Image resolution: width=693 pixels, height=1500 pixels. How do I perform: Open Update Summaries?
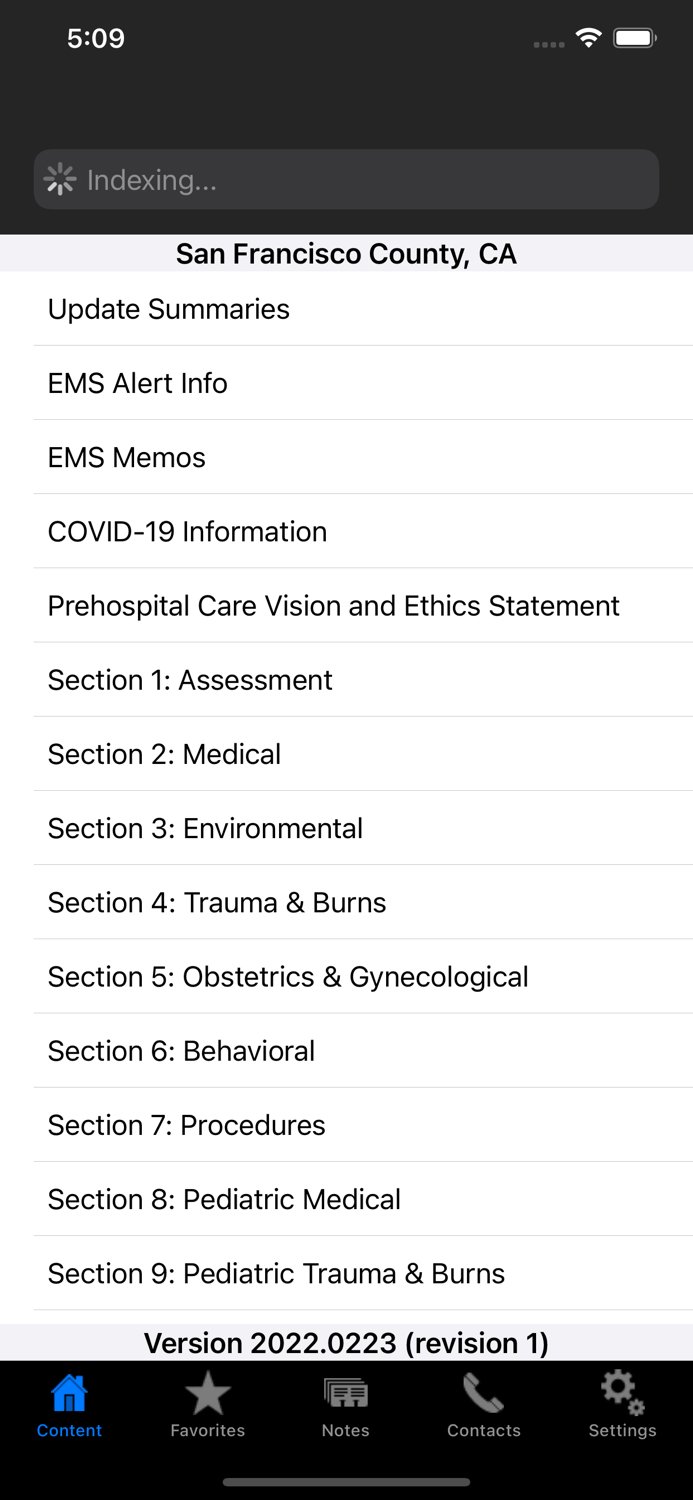tap(168, 309)
